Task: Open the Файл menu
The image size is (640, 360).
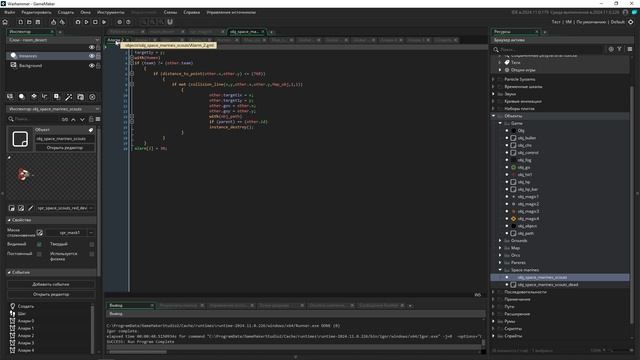Action: [x=10, y=12]
